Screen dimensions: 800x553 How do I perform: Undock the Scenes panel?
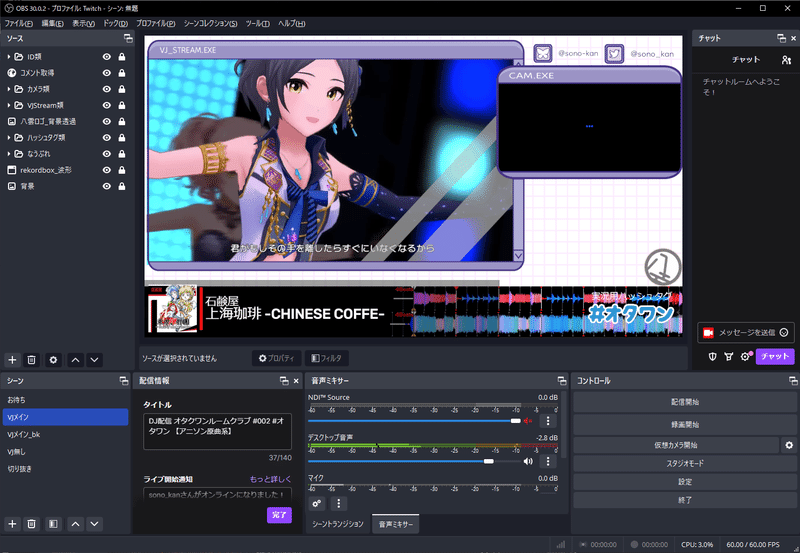(123, 381)
